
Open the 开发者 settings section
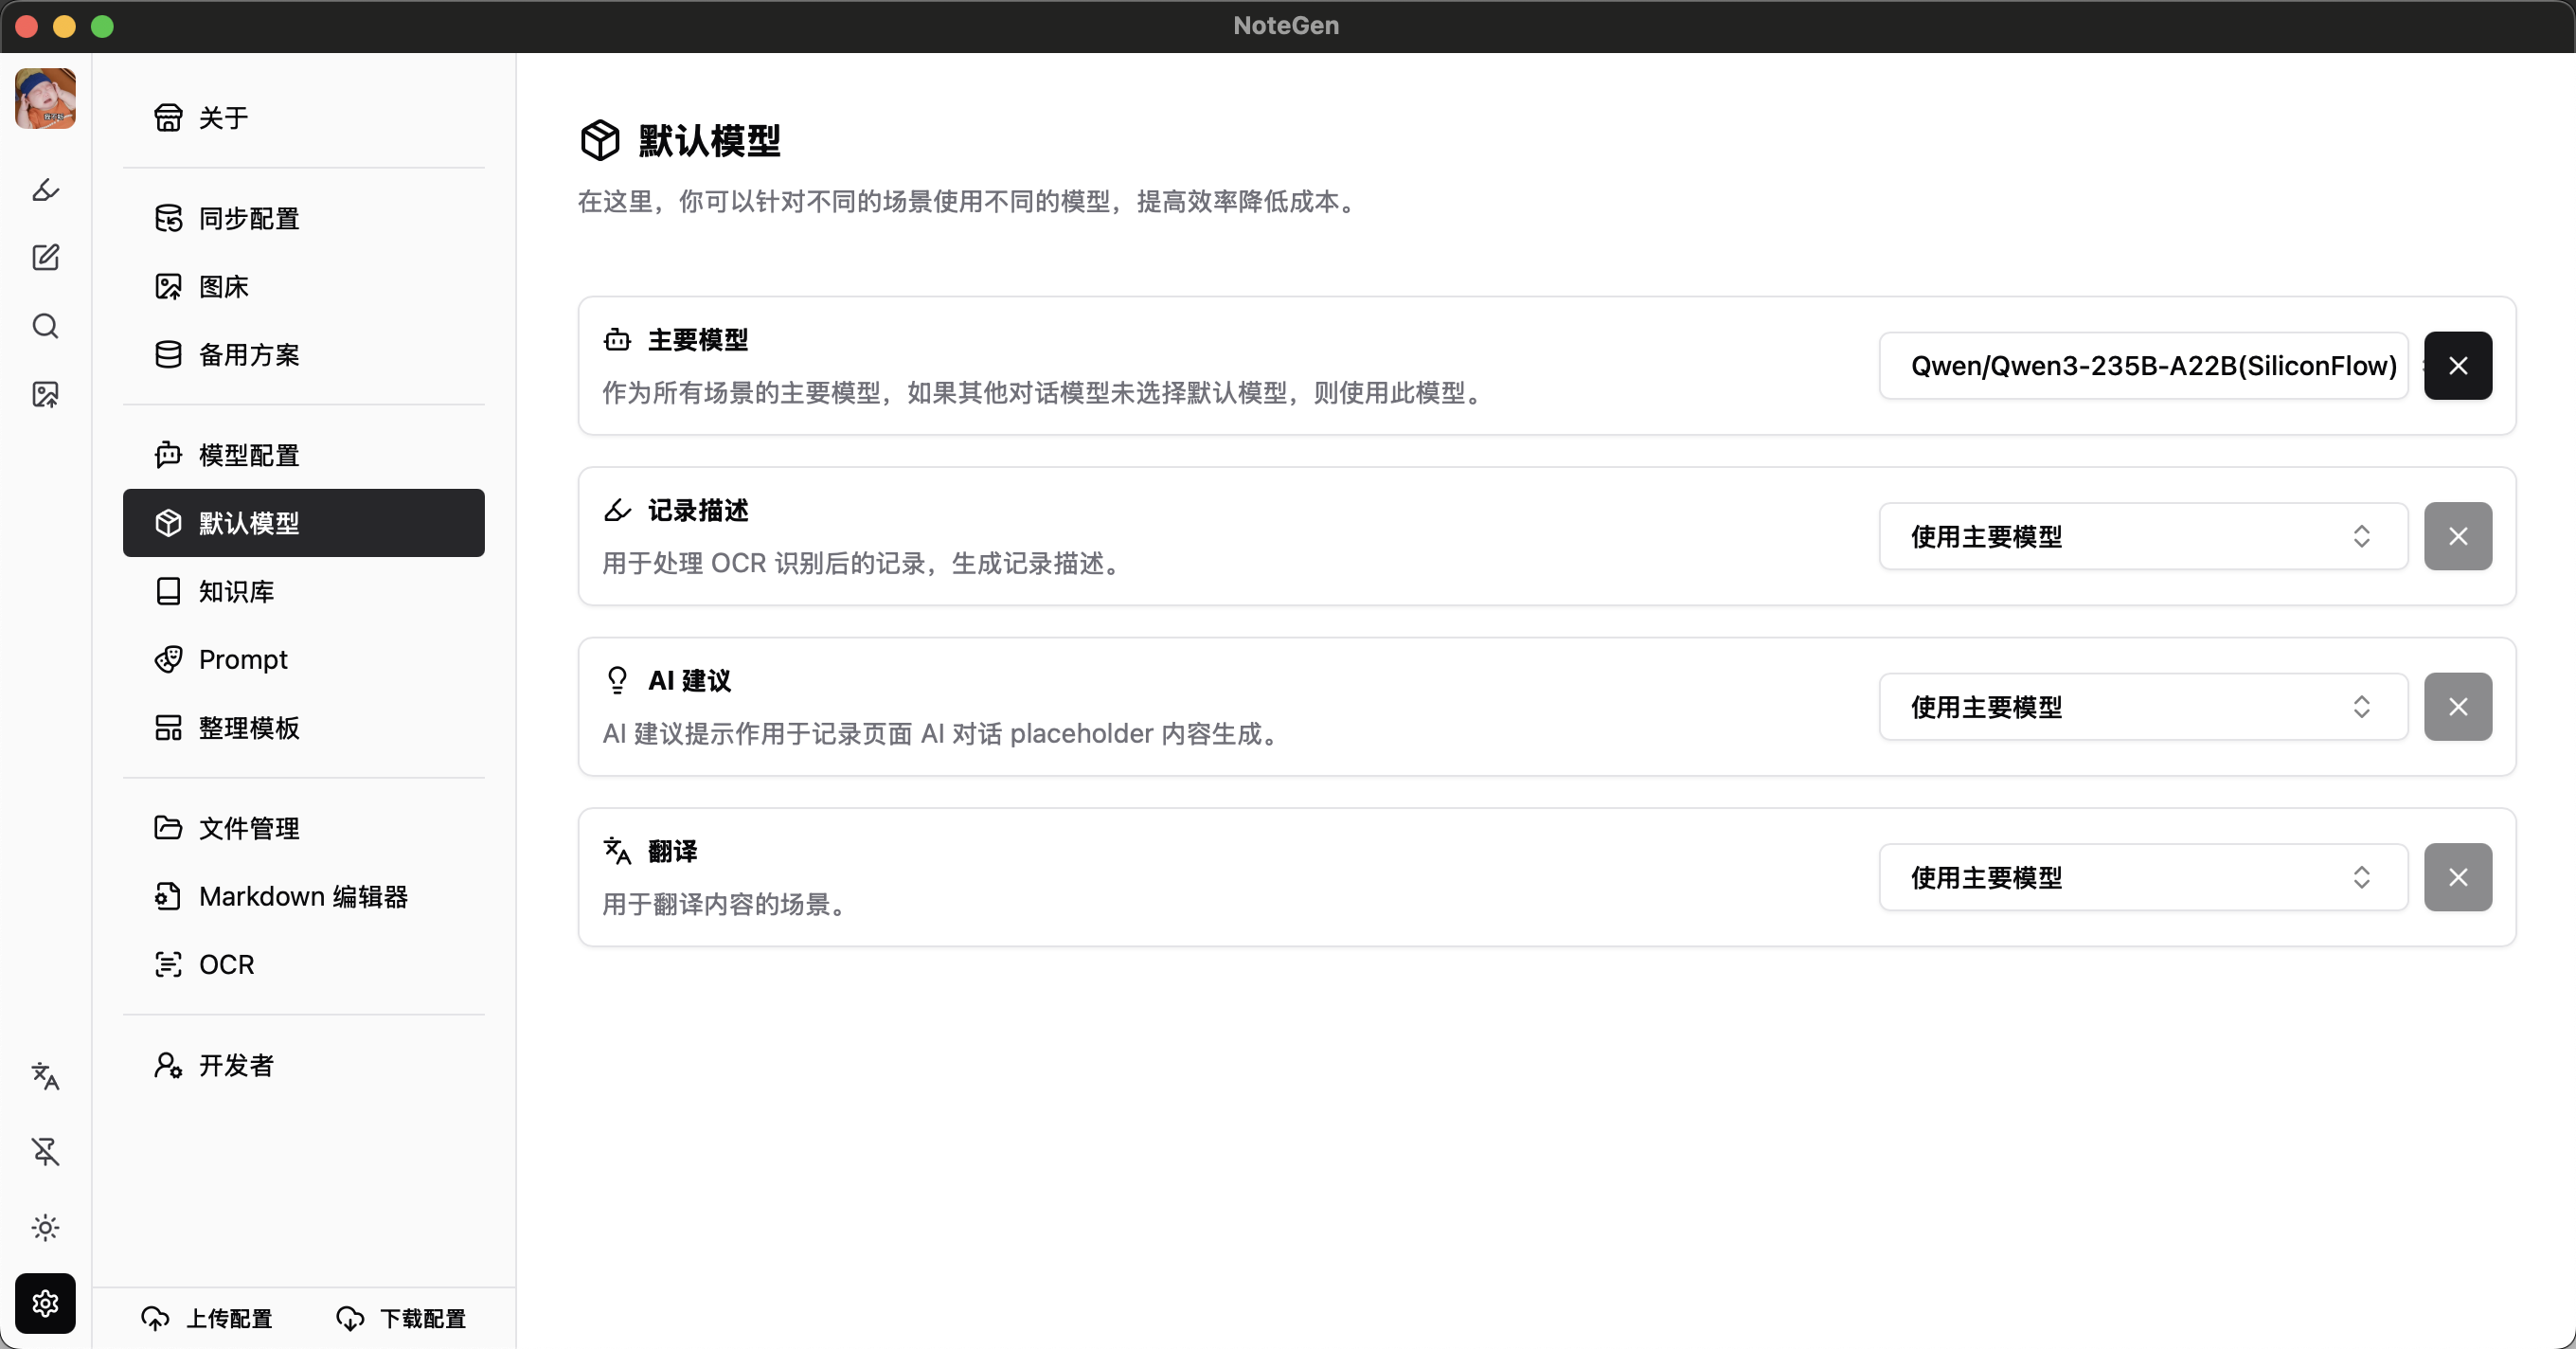point(304,1065)
